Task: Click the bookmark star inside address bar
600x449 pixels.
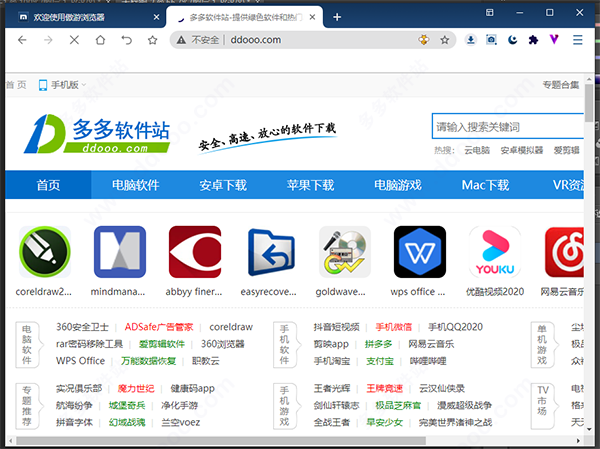Action: click(444, 40)
